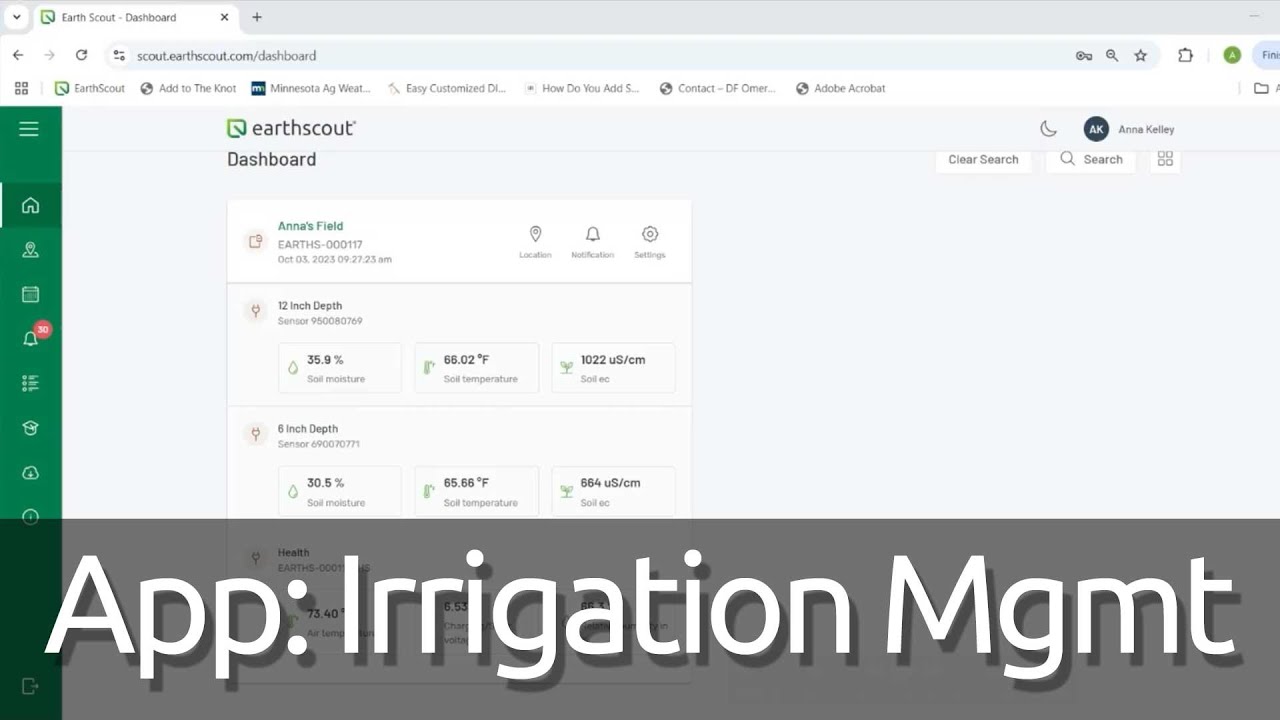Open Notification for Anna's Field

click(x=592, y=240)
